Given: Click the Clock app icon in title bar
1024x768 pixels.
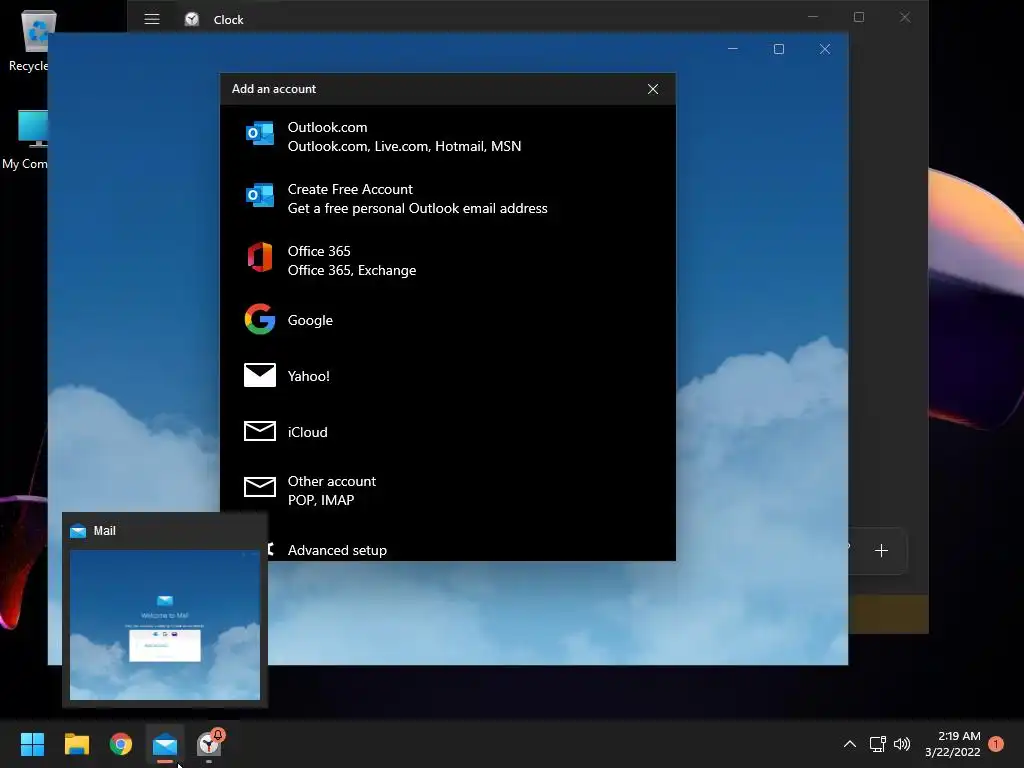Looking at the screenshot, I should point(192,19).
